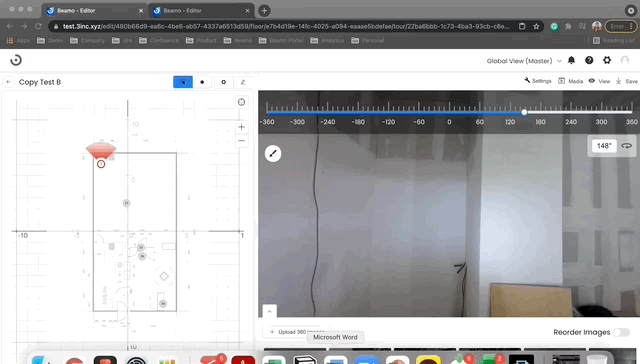Open the Extensions puzzle icon
This screenshot has width=640, height=364.
tap(568, 27)
